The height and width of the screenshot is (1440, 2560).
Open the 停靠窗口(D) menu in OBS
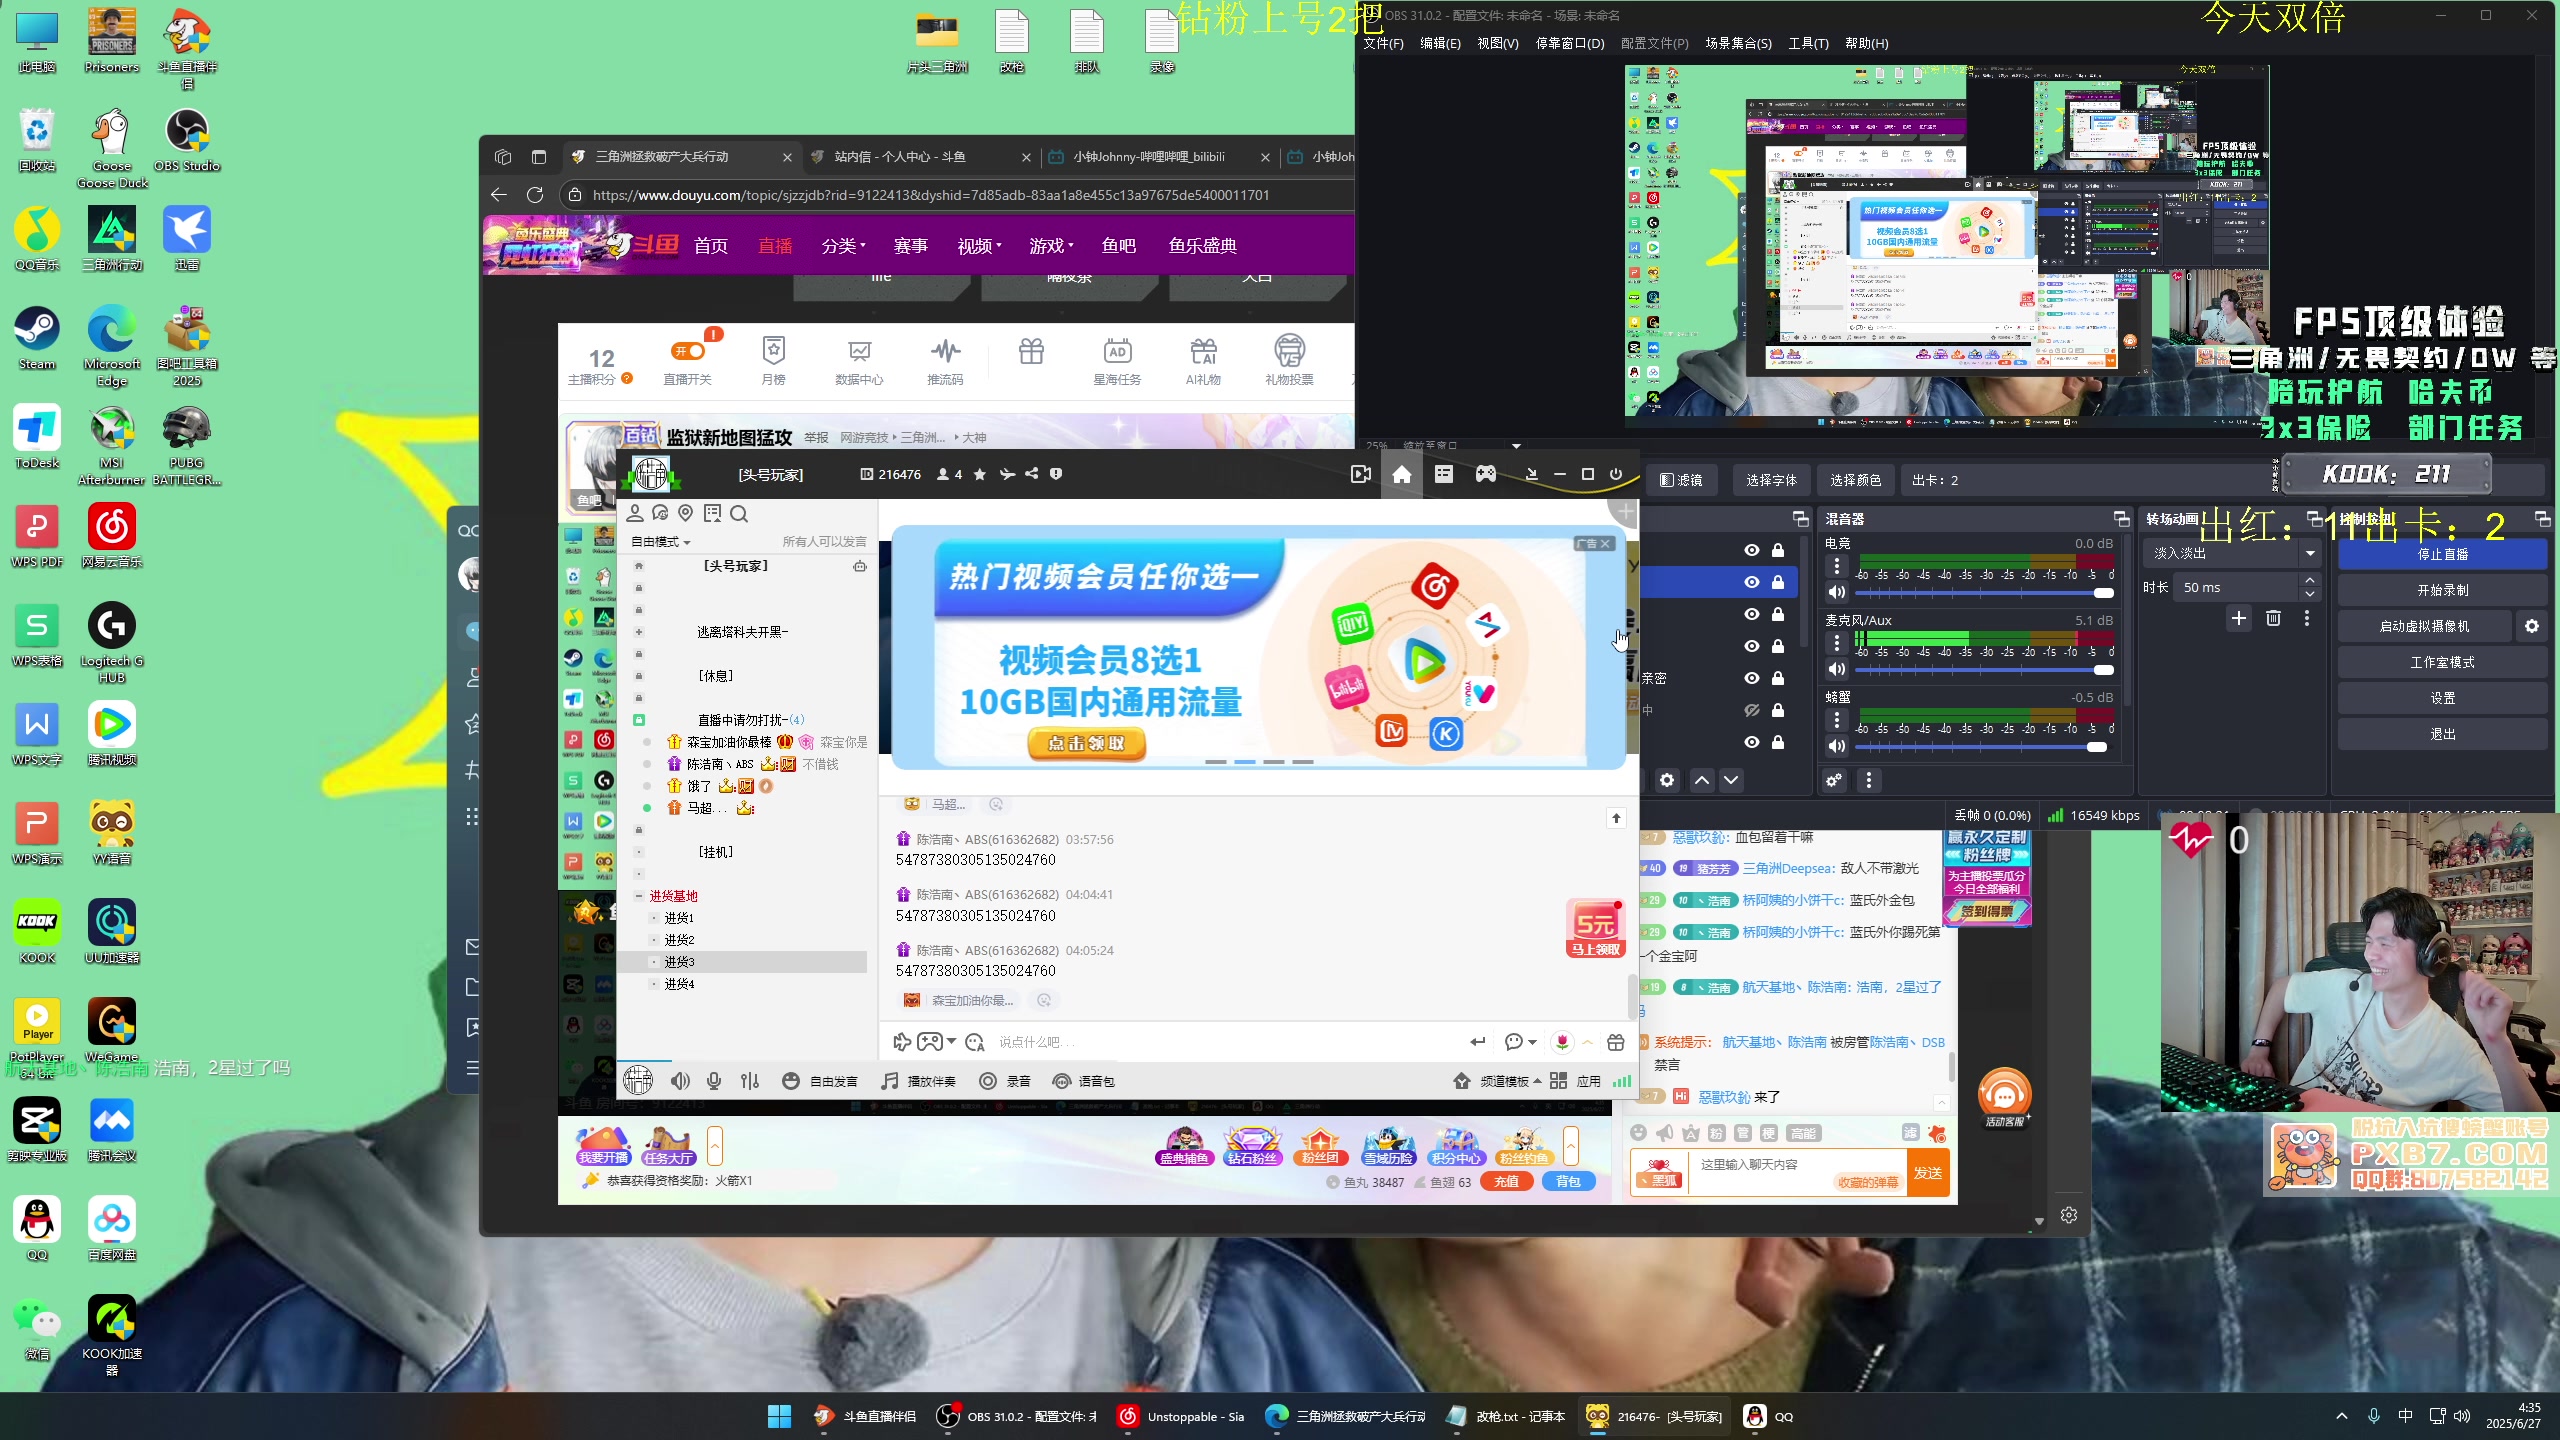point(1570,43)
